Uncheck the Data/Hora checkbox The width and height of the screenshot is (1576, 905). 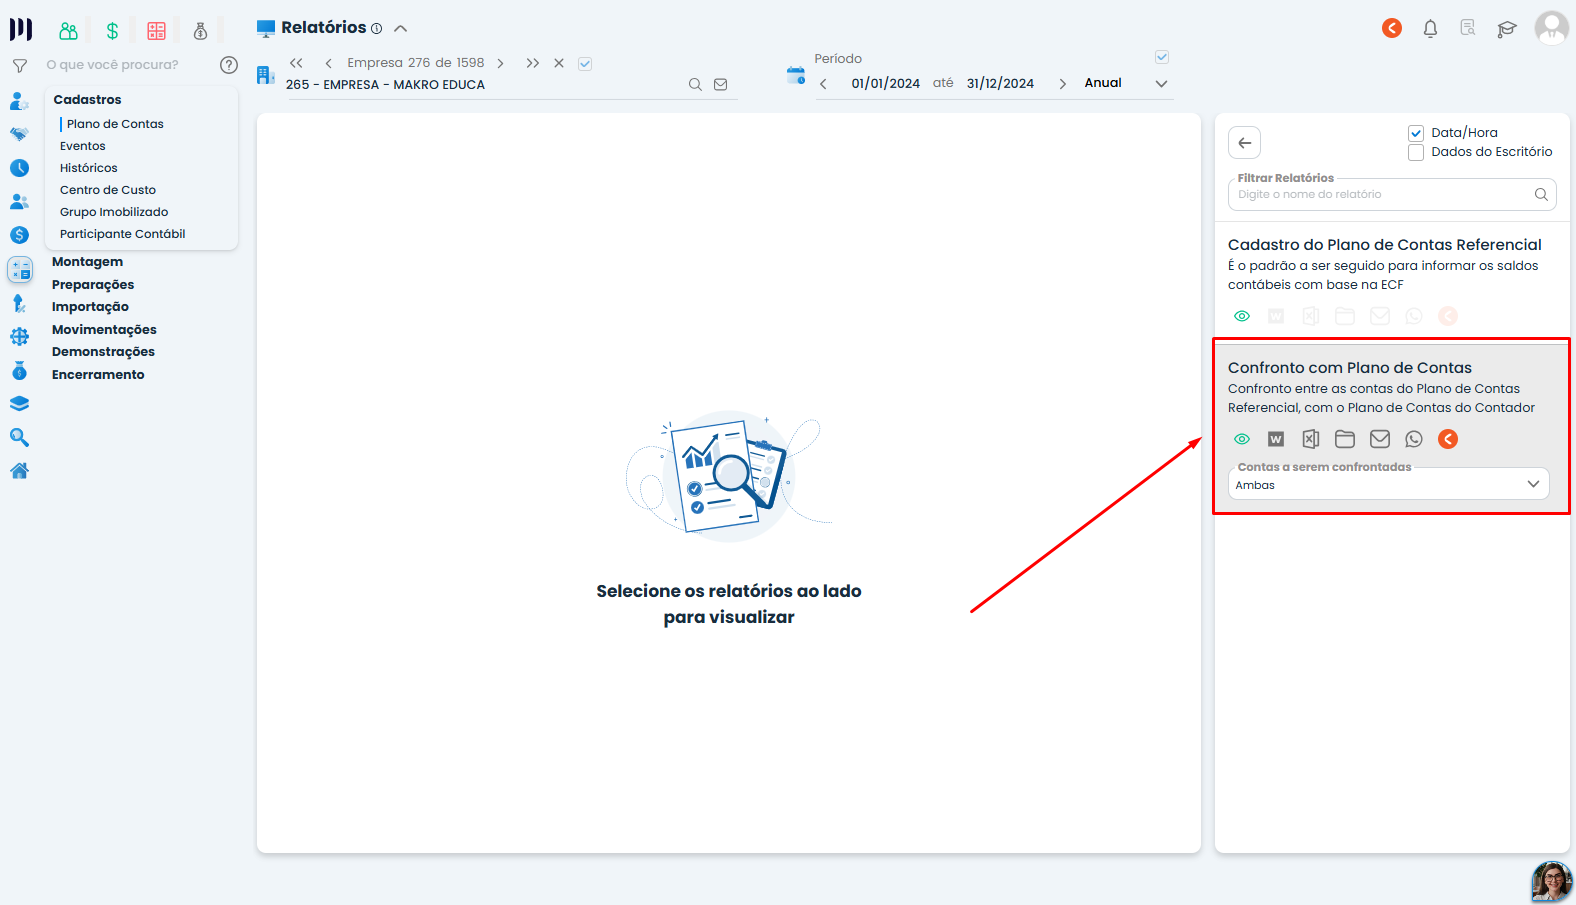(1416, 133)
